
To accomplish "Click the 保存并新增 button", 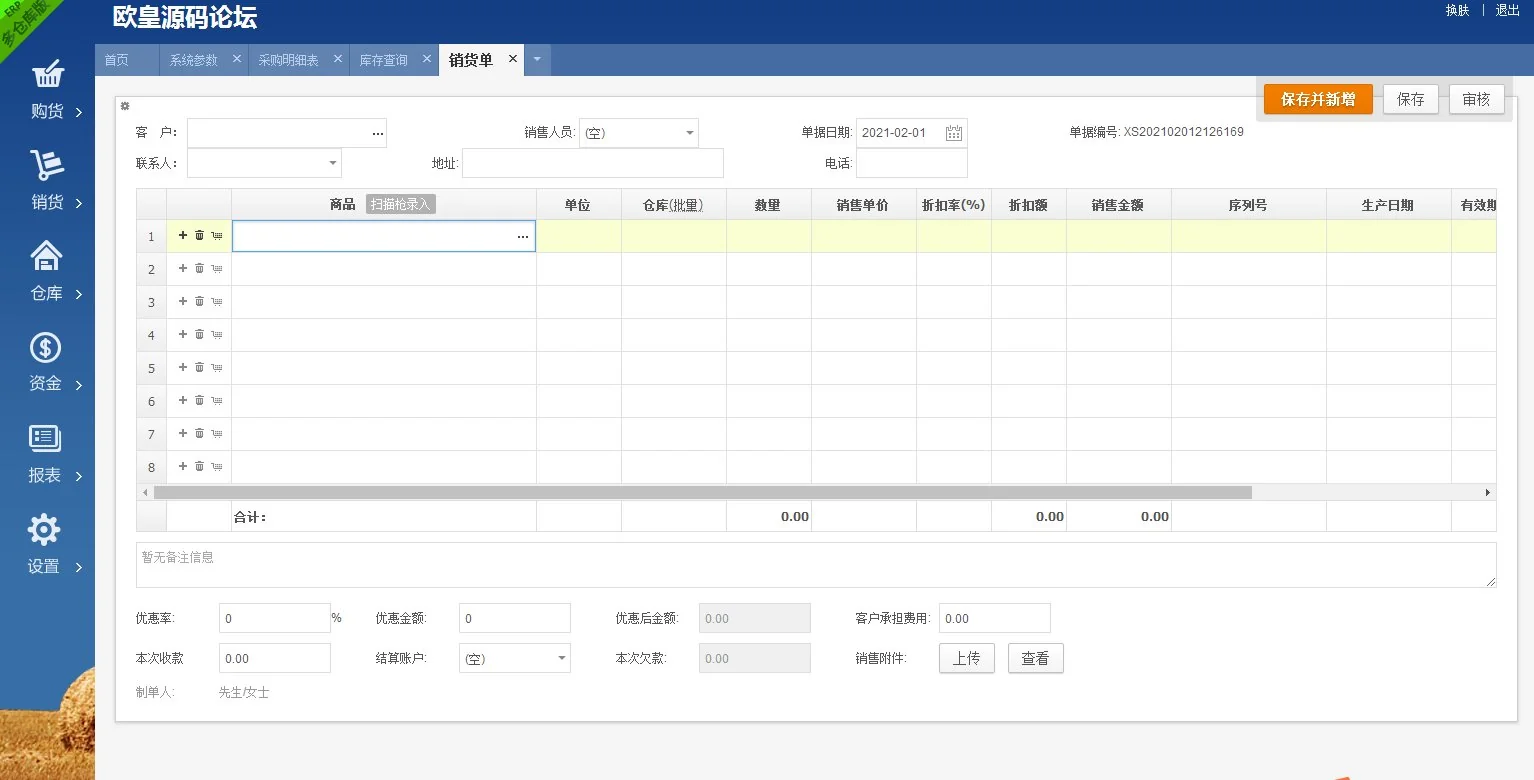I will click(x=1318, y=99).
